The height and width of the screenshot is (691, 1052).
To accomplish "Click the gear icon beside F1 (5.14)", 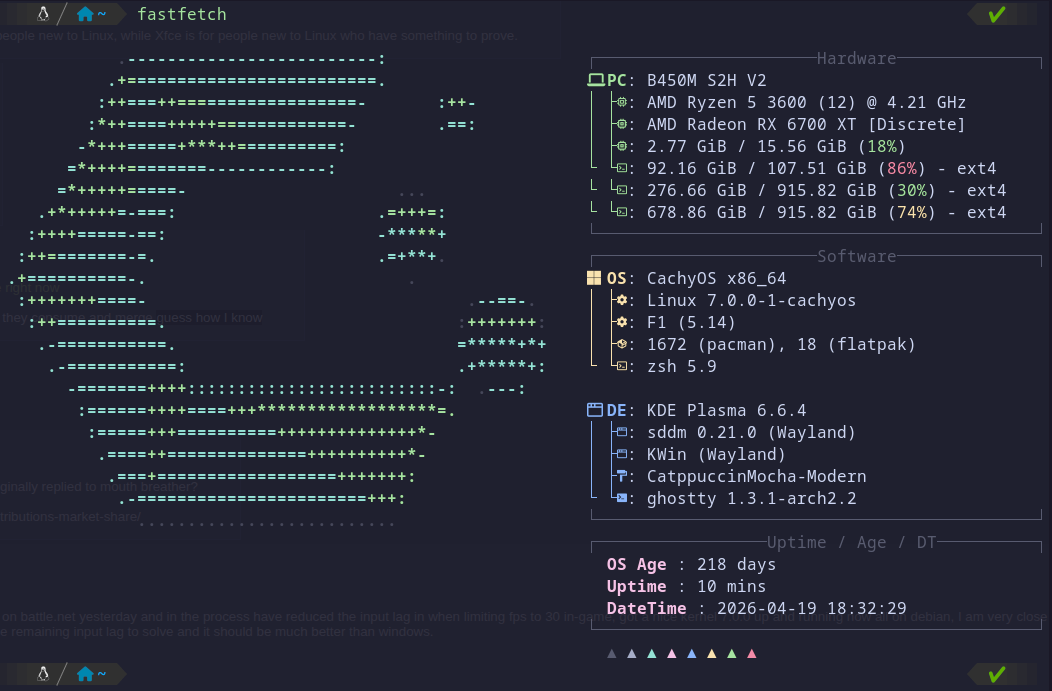I will 622,323.
